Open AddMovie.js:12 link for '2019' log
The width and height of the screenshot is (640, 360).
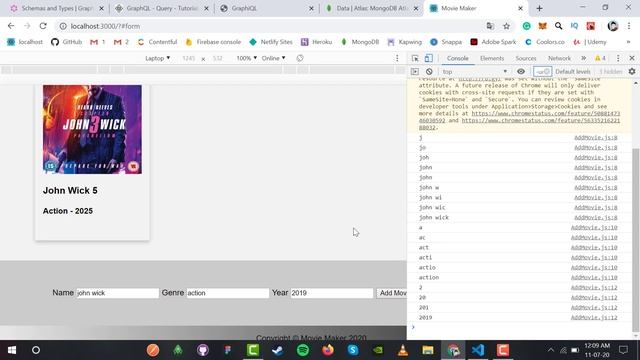(594, 318)
